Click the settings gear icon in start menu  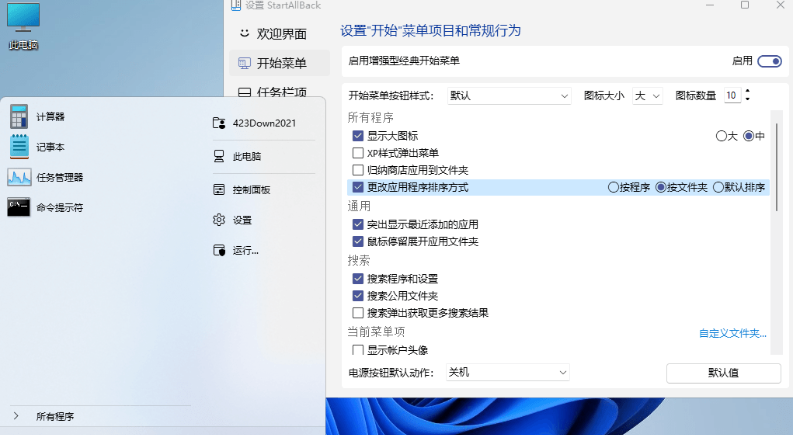coord(219,220)
